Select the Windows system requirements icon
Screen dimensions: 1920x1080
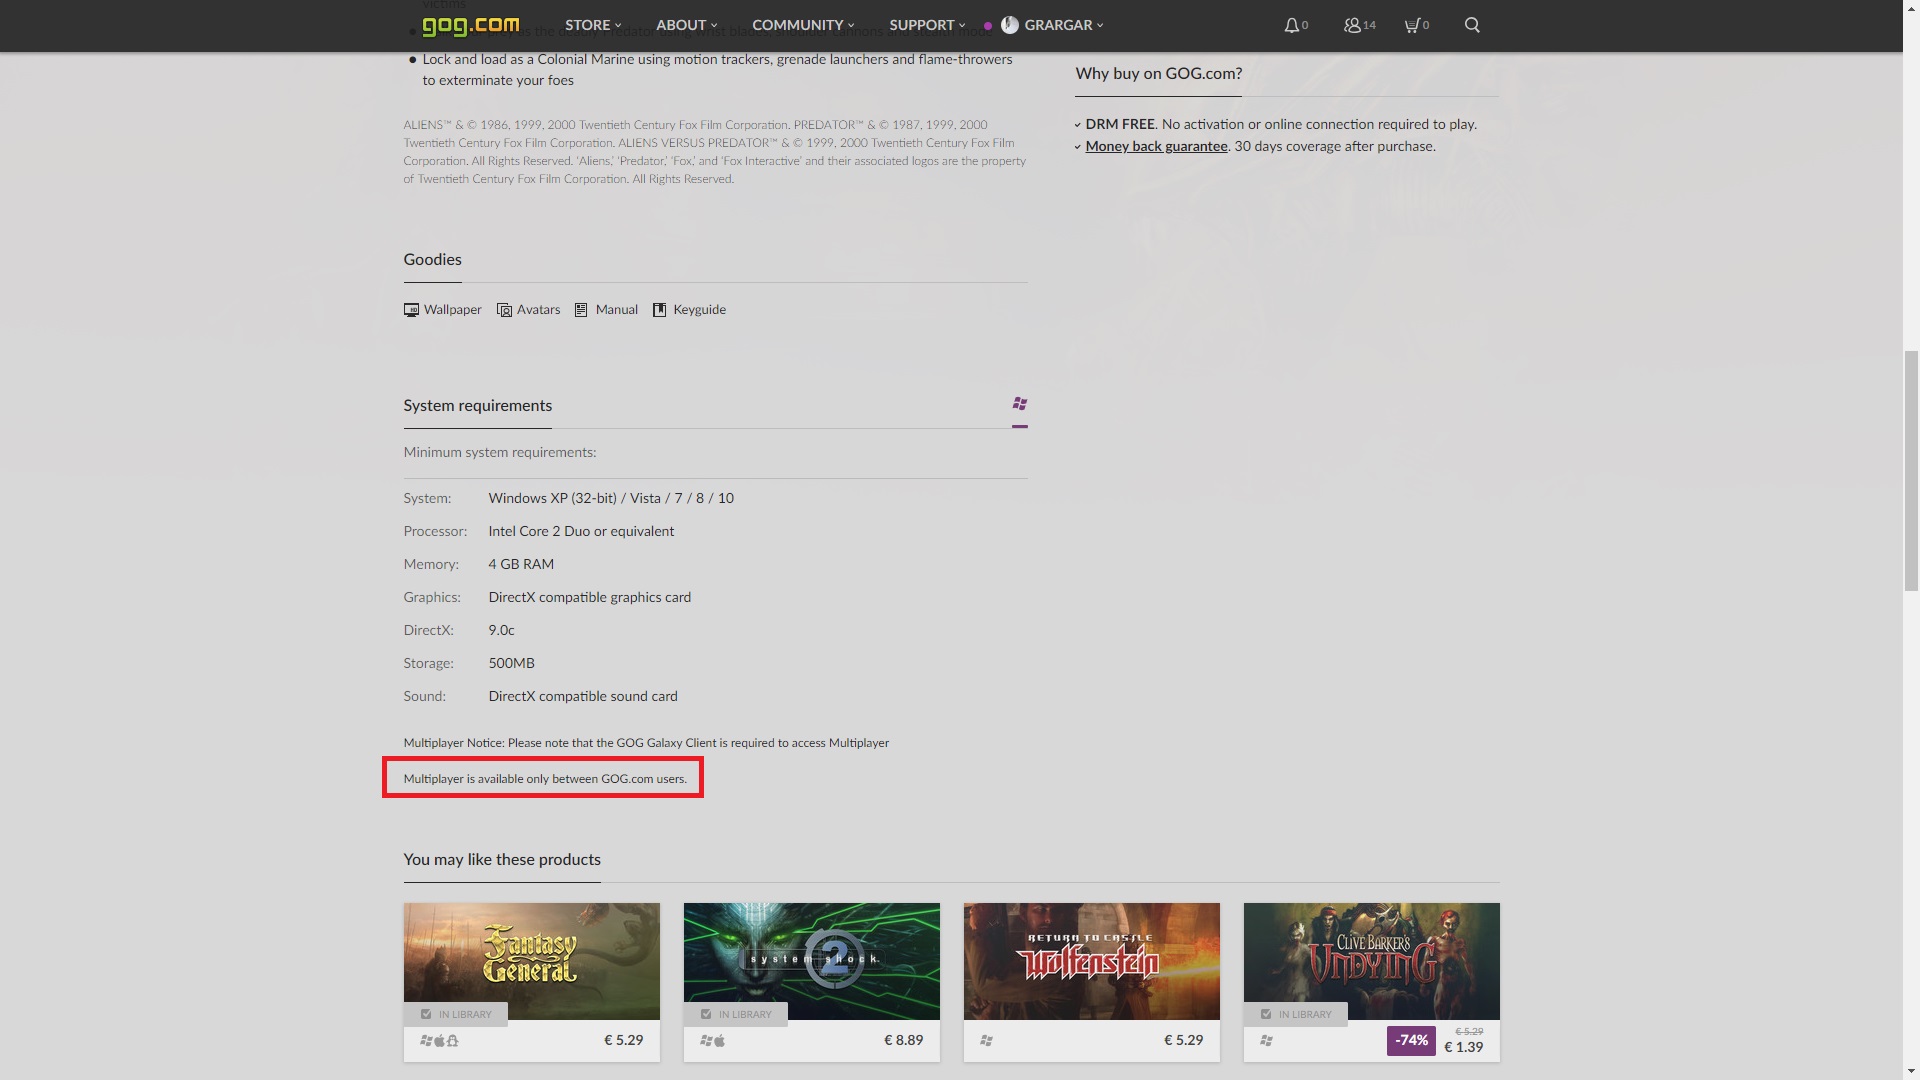[1020, 404]
